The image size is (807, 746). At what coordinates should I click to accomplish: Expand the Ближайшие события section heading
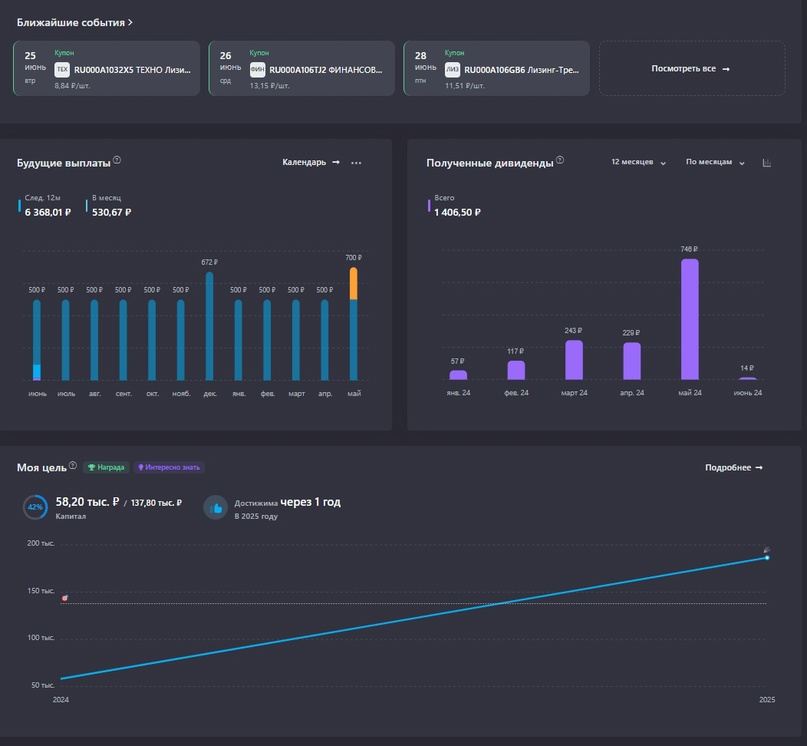click(75, 22)
